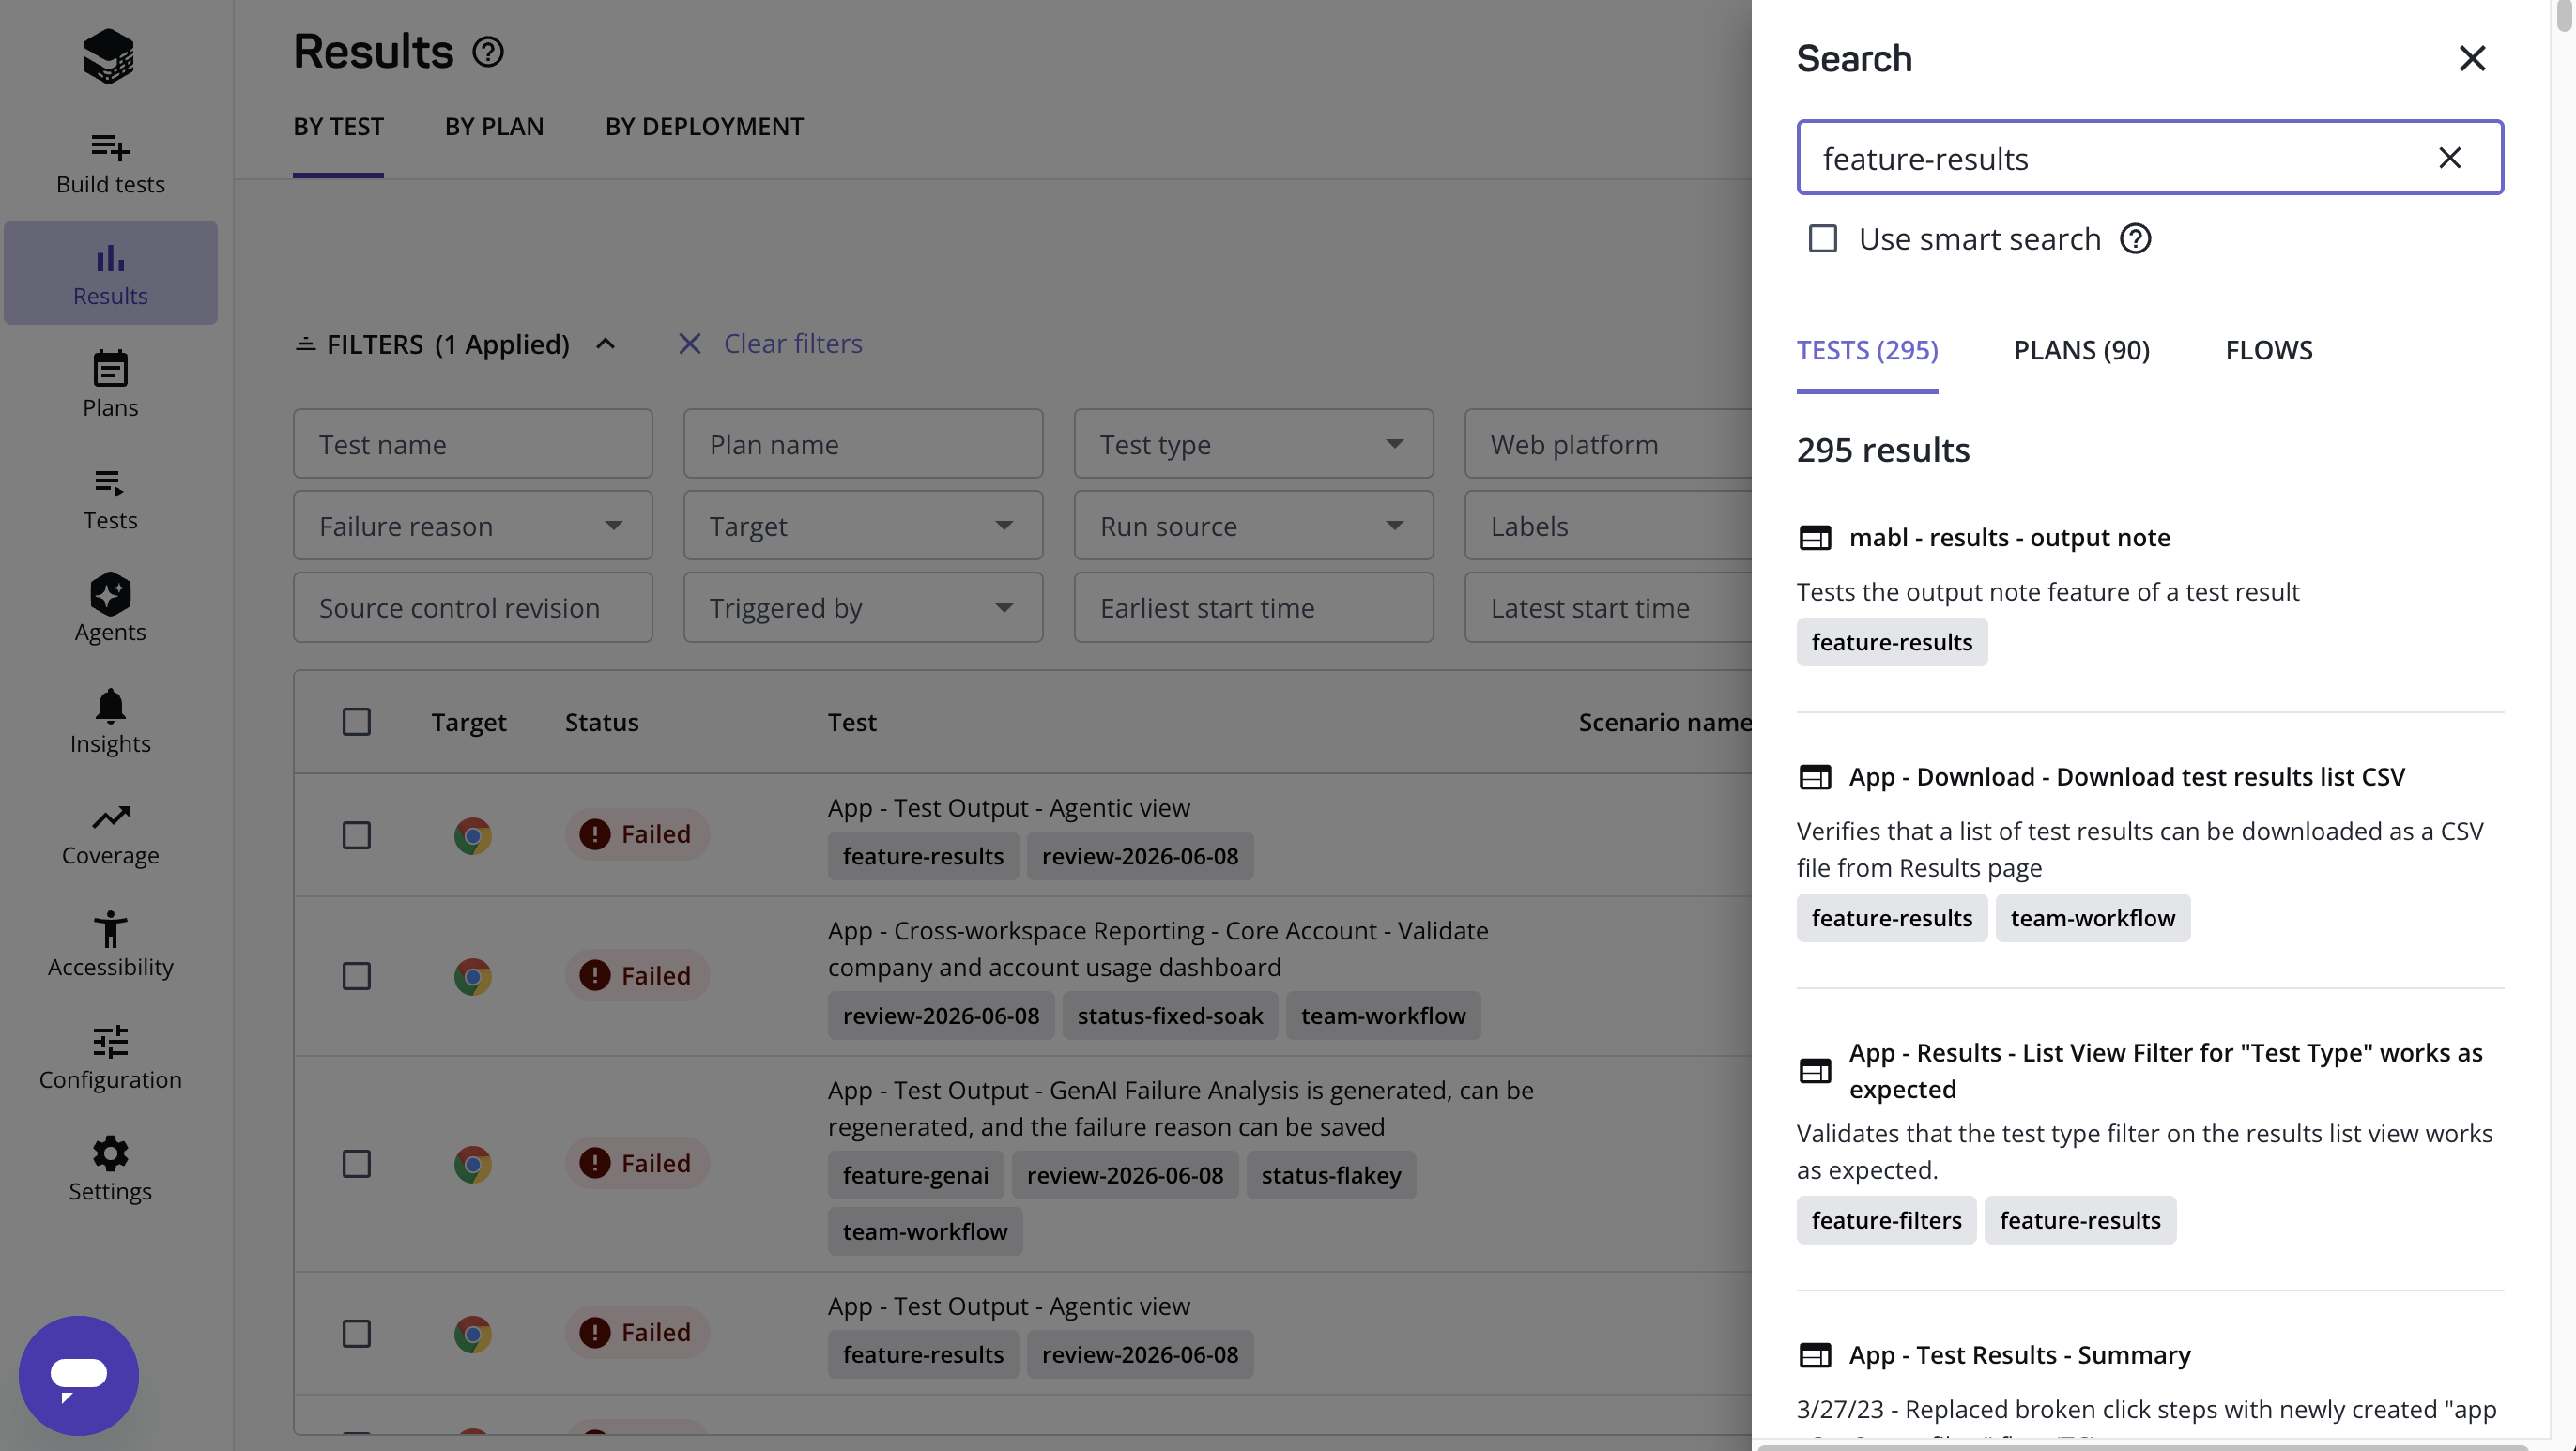This screenshot has width=2576, height=1451.
Task: Close the Search panel
Action: [2471, 58]
